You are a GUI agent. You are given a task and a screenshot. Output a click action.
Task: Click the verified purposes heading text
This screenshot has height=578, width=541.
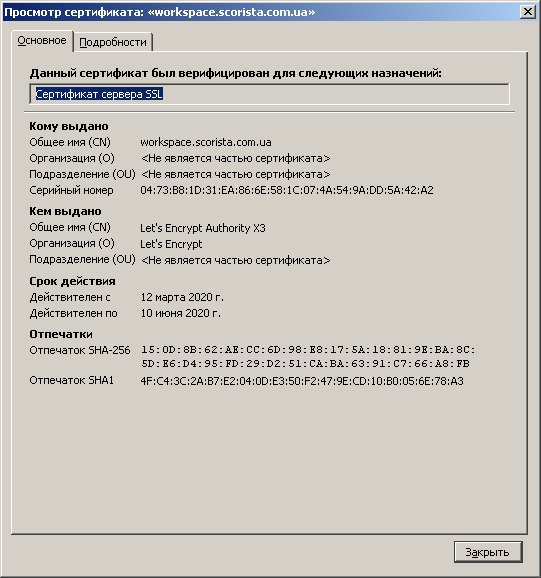point(235,73)
